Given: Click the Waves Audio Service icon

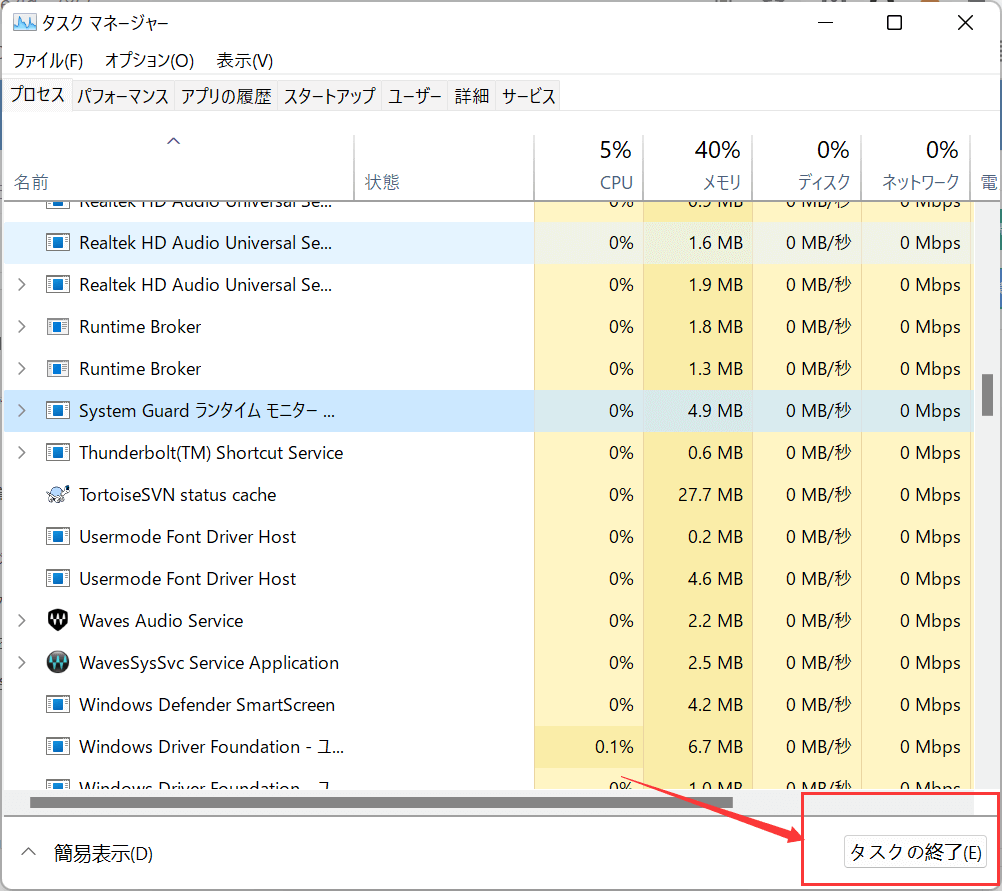Looking at the screenshot, I should (x=58, y=620).
